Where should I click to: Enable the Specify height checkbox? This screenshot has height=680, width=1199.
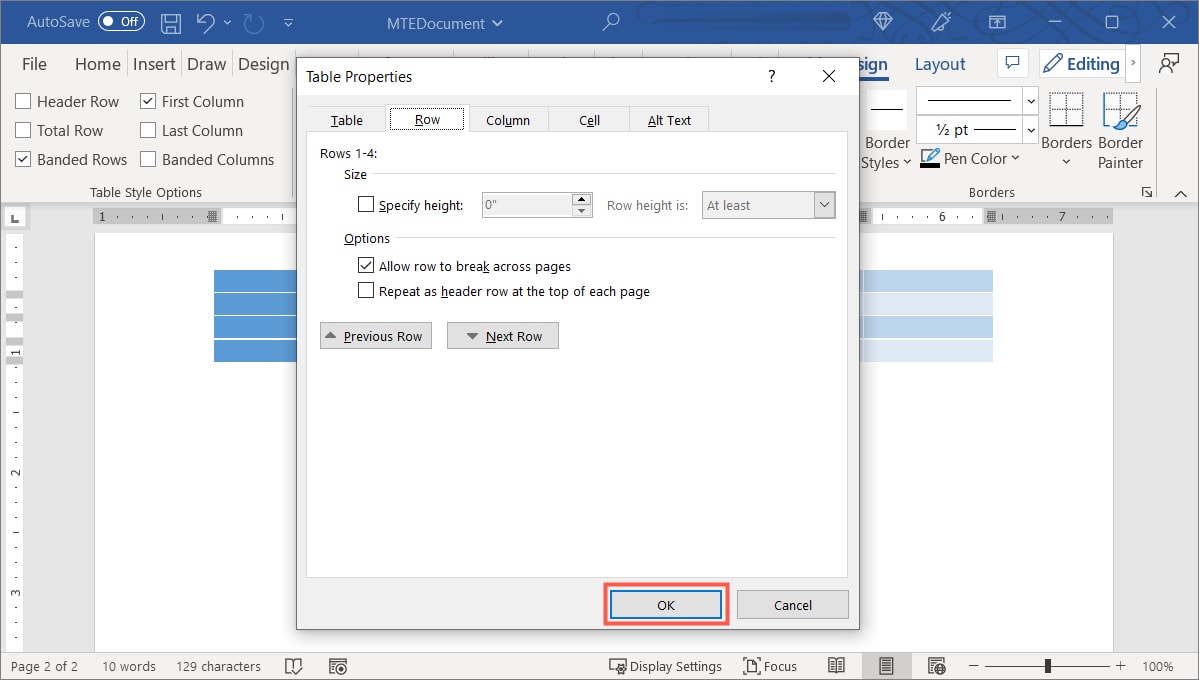tap(366, 204)
